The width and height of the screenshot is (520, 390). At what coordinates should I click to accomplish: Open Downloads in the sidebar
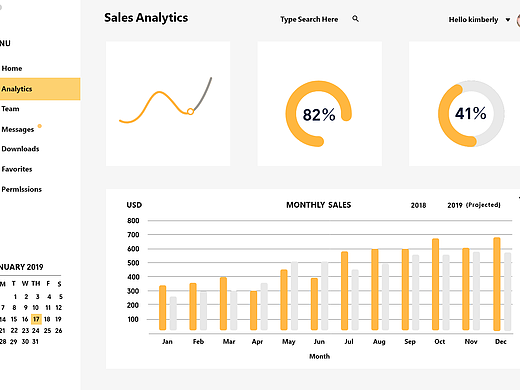20,149
